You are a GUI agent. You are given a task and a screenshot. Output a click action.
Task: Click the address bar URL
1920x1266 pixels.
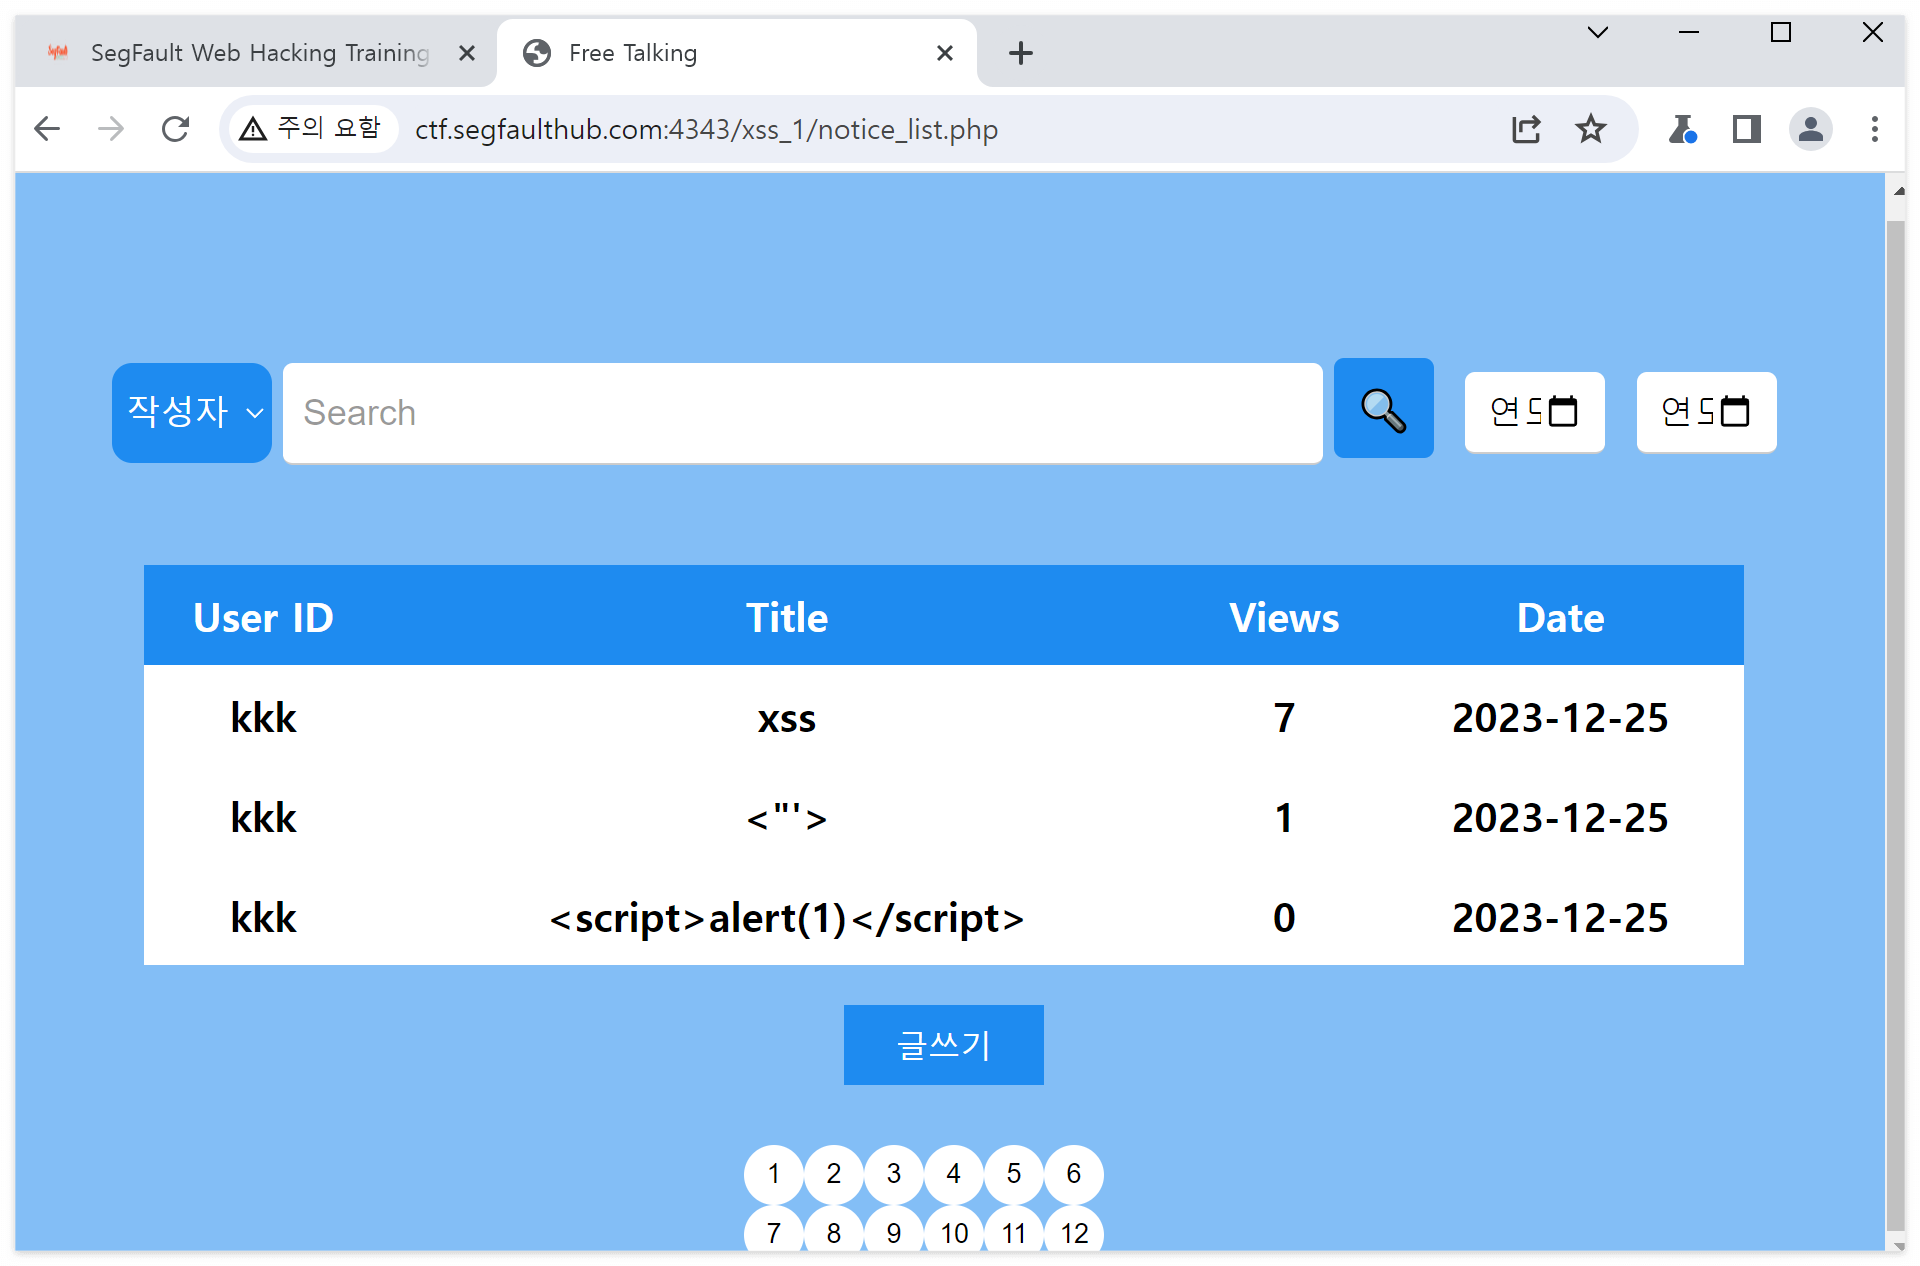(x=706, y=129)
